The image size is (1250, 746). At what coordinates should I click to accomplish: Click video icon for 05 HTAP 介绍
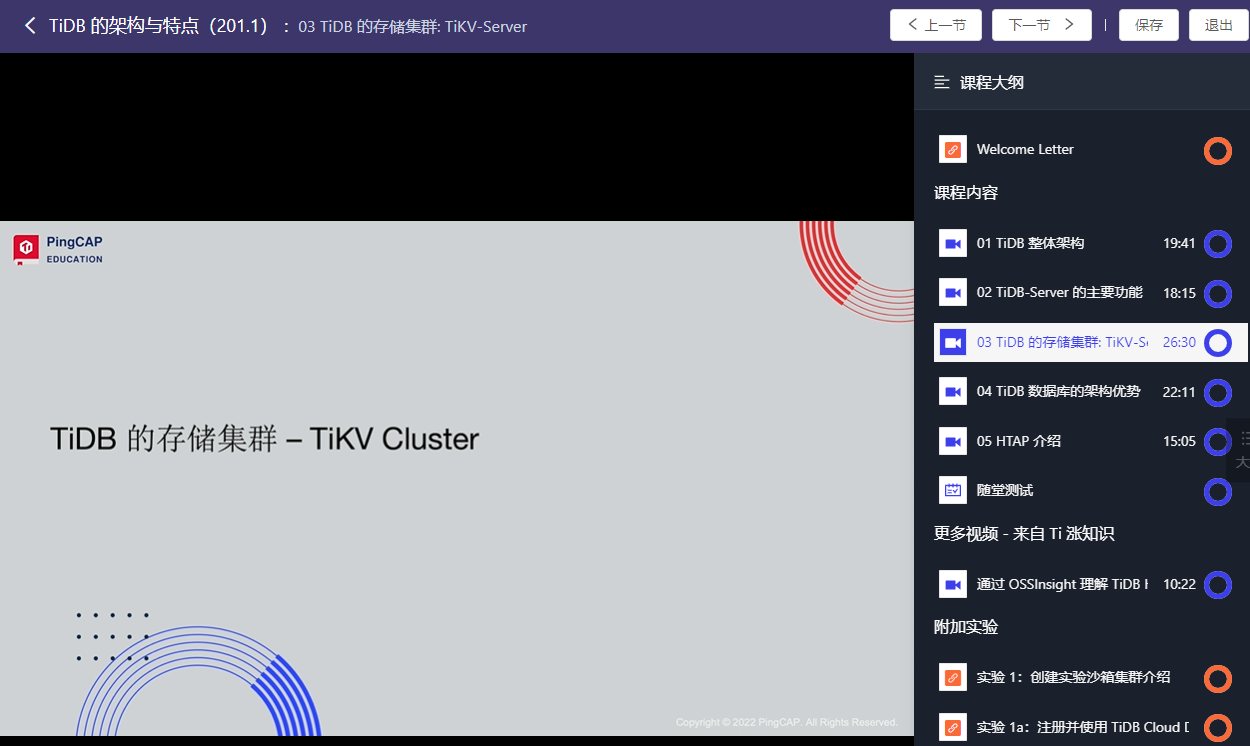pyautogui.click(x=953, y=441)
